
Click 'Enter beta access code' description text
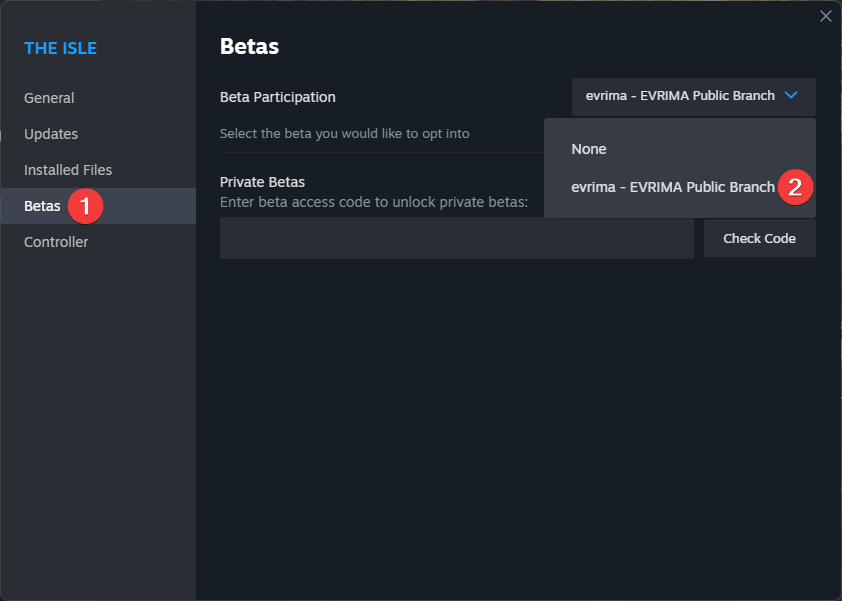tap(374, 202)
